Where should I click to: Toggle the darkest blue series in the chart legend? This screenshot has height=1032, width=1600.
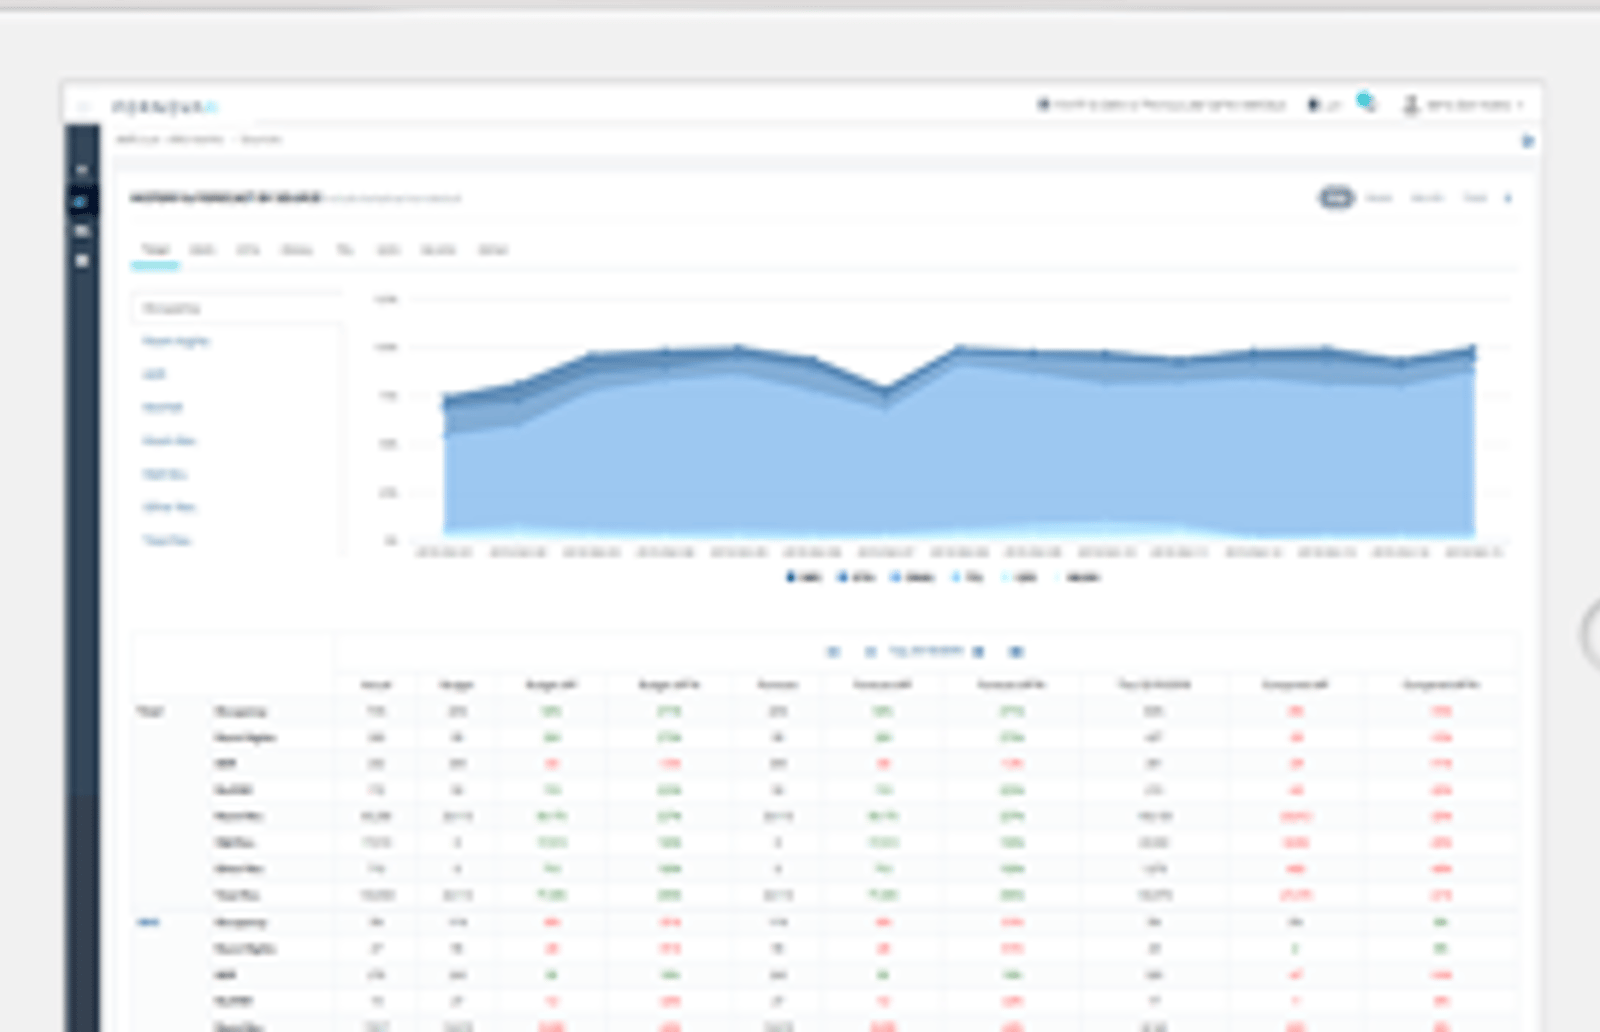coord(804,577)
